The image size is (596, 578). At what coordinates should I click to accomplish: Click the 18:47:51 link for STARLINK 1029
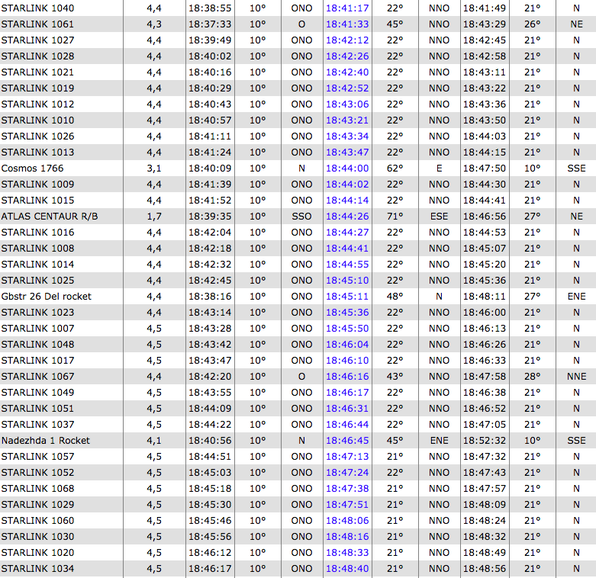tap(347, 504)
